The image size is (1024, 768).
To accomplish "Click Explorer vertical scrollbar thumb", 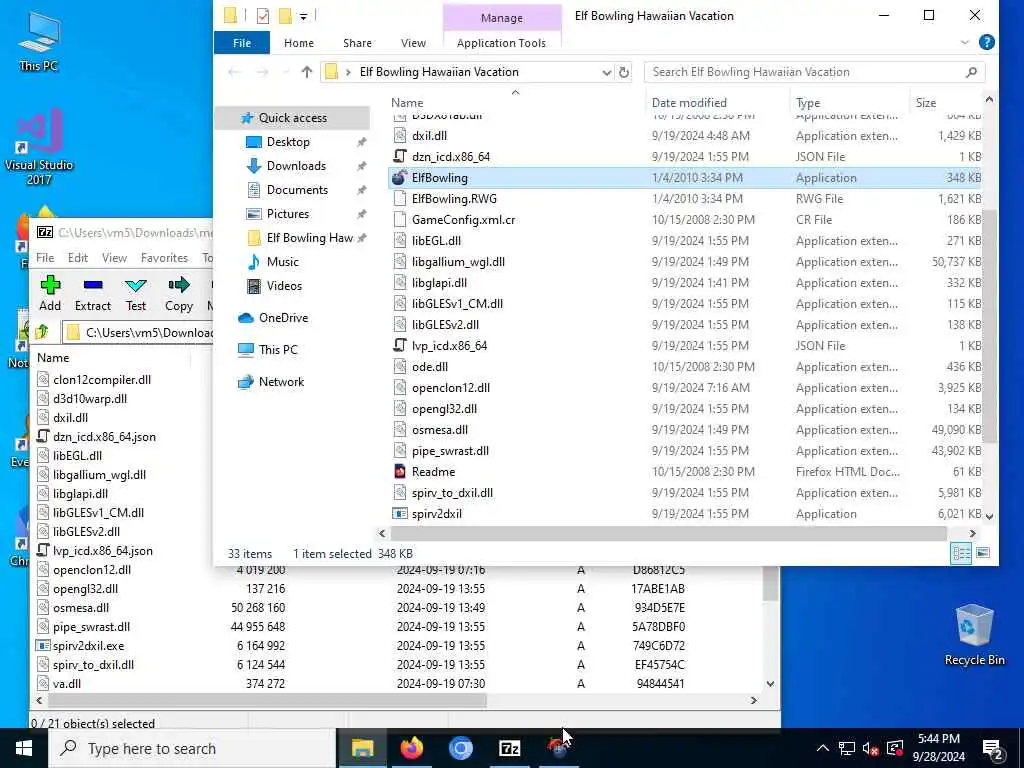I will click(x=989, y=325).
